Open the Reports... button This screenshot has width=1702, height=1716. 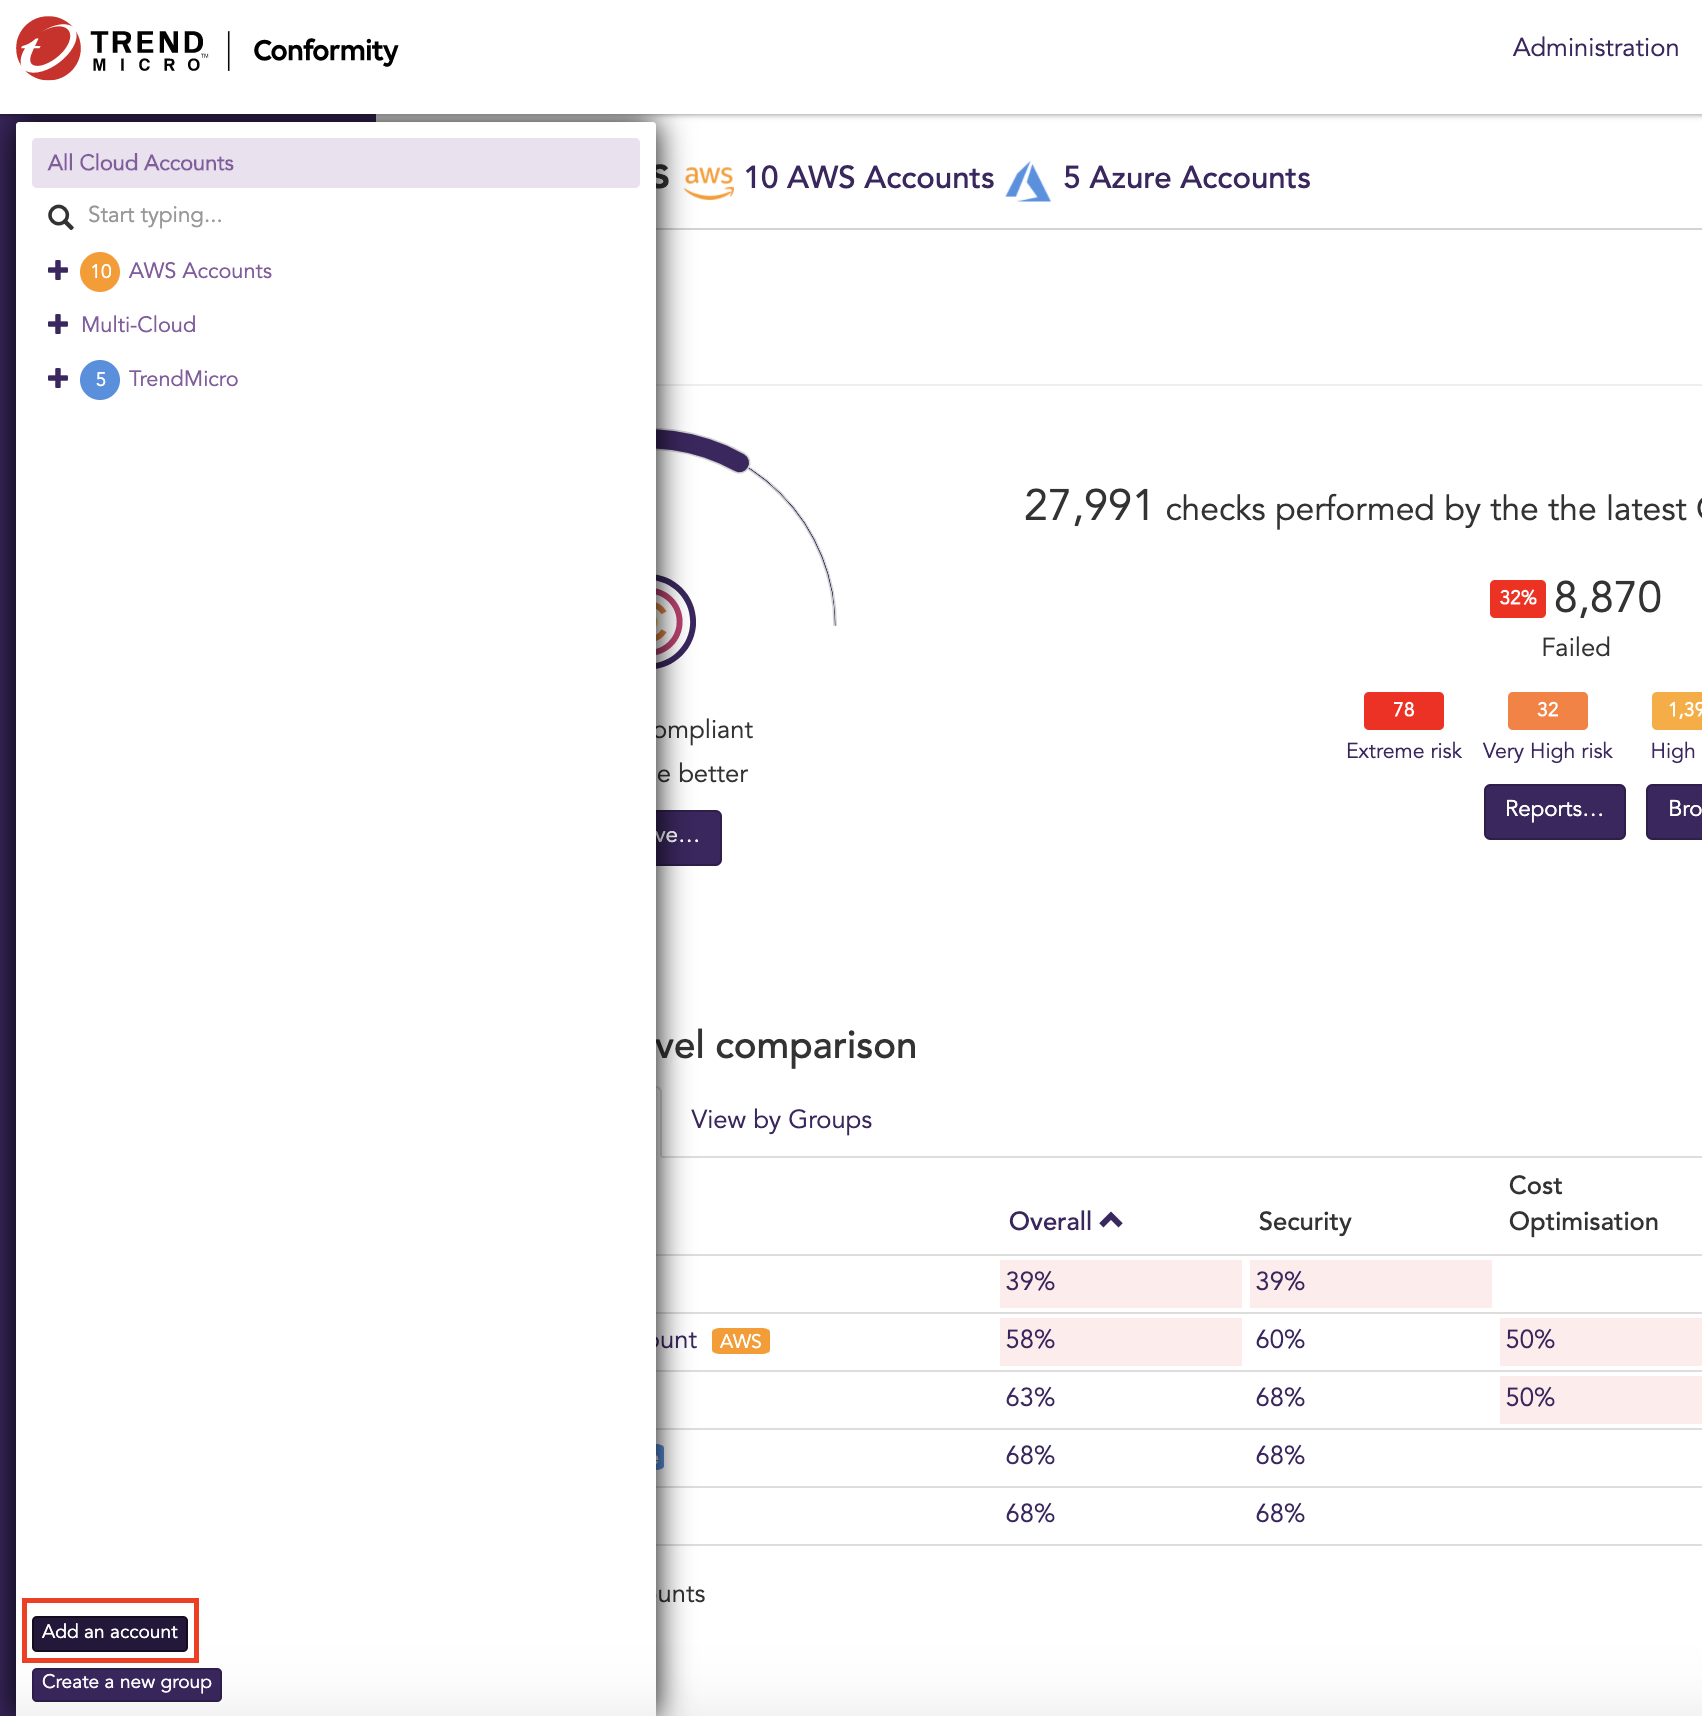point(1554,810)
